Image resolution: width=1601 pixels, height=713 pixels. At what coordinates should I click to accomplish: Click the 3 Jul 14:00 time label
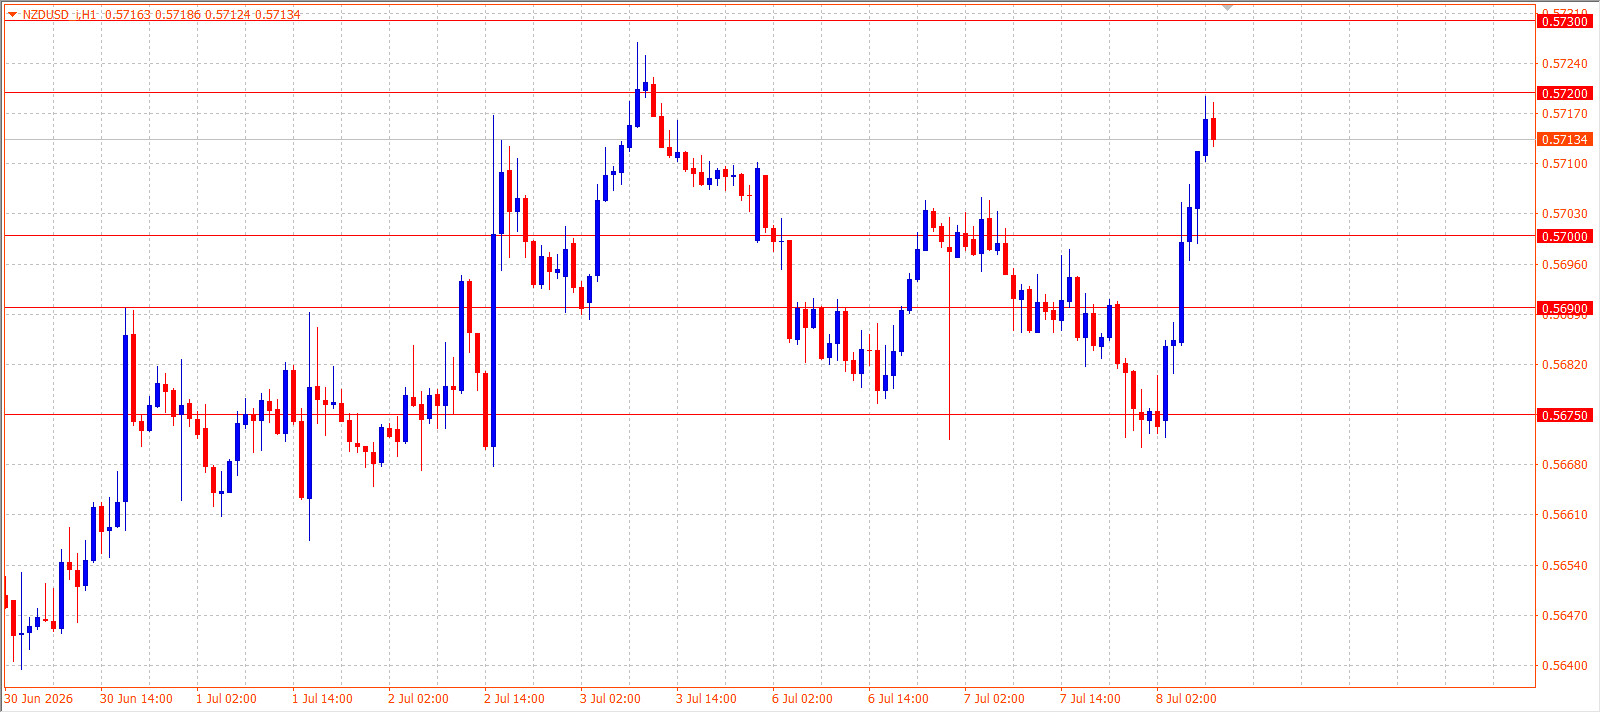tap(706, 699)
